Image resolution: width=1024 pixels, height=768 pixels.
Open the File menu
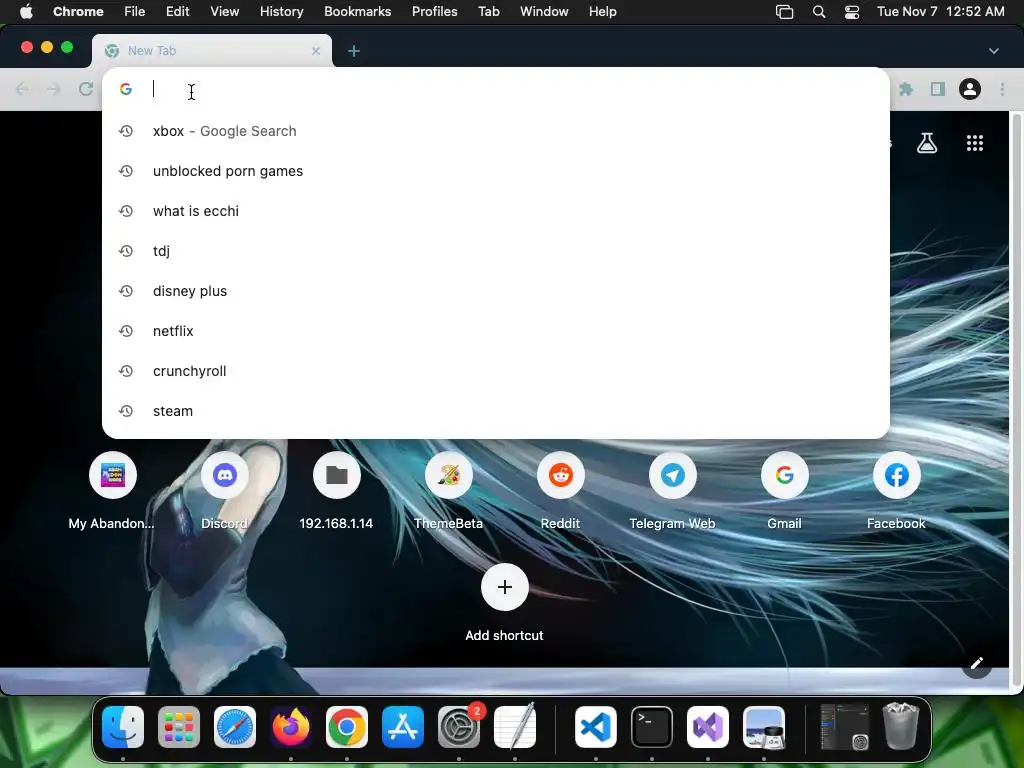pyautogui.click(x=135, y=12)
